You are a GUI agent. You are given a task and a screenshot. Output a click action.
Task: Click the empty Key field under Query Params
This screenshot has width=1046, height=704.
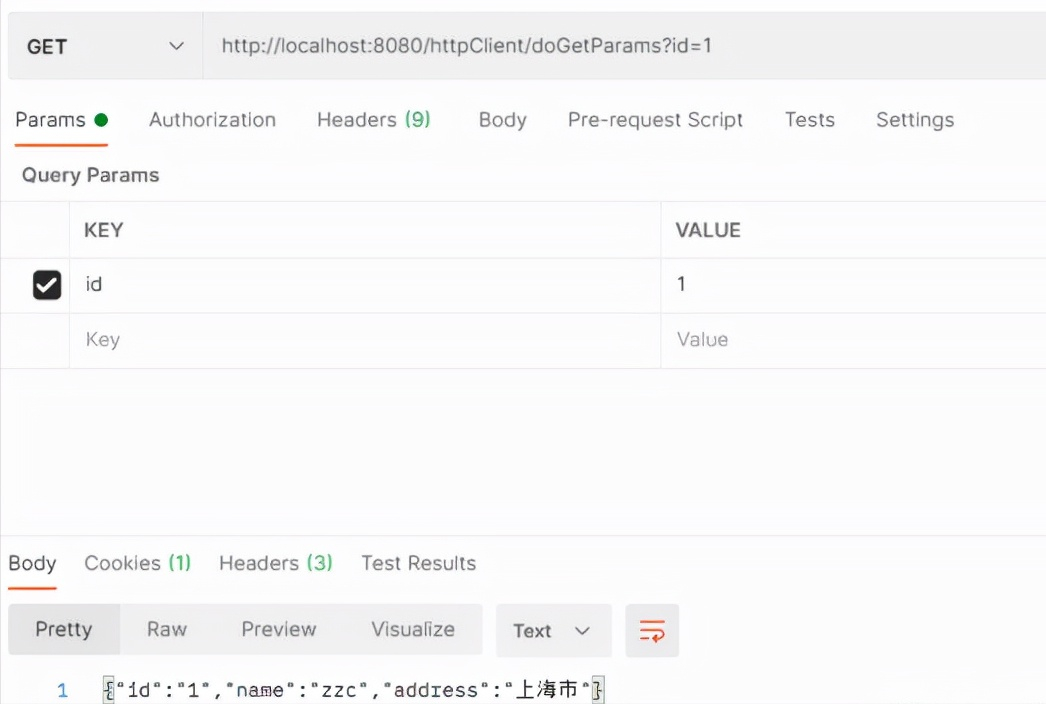coord(200,339)
